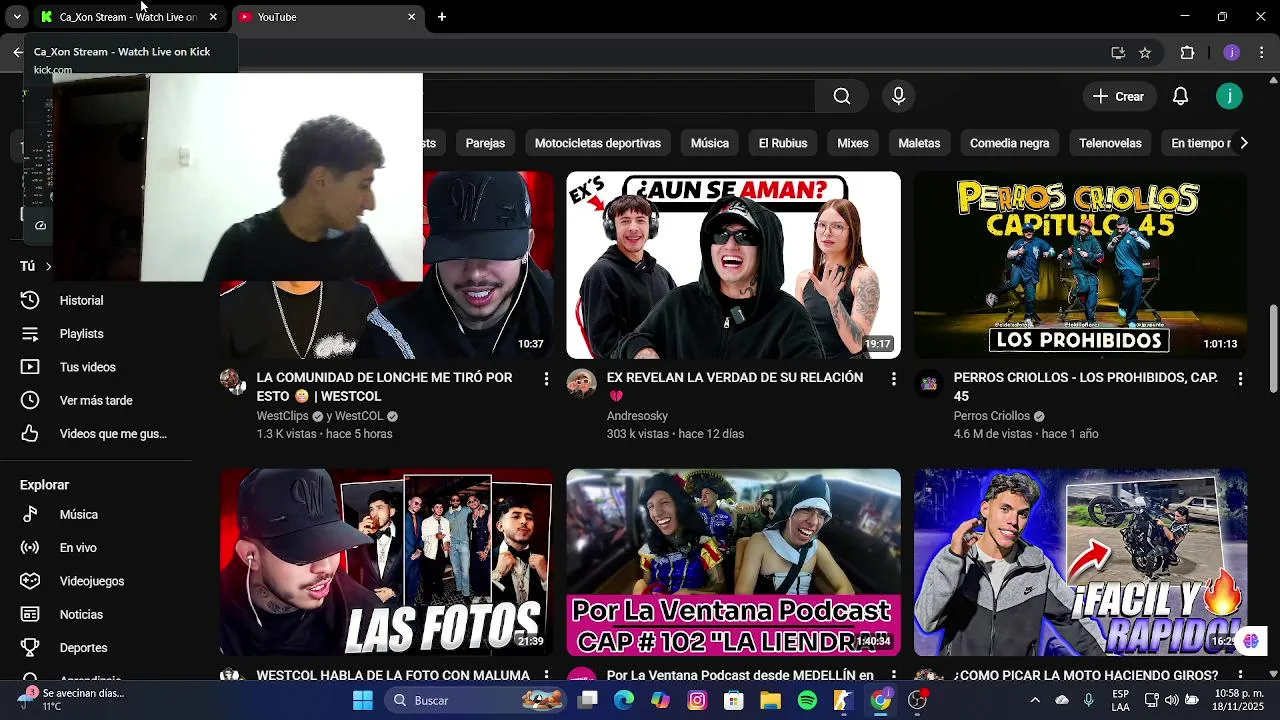The width and height of the screenshot is (1280, 720).
Task: Click the cast/install icon in address bar
Action: tap(1118, 52)
